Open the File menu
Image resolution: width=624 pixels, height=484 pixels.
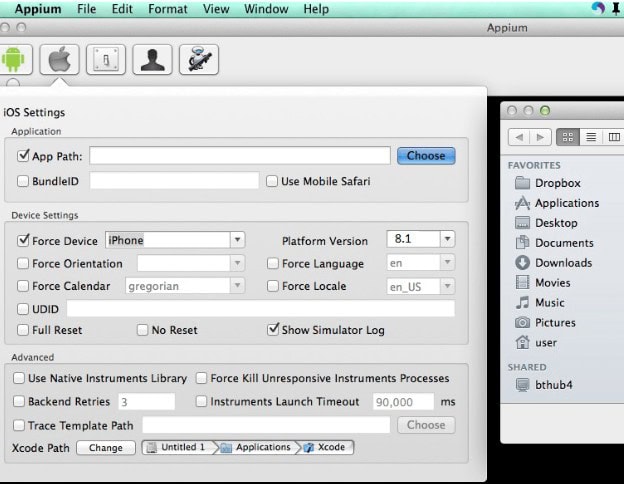click(86, 9)
